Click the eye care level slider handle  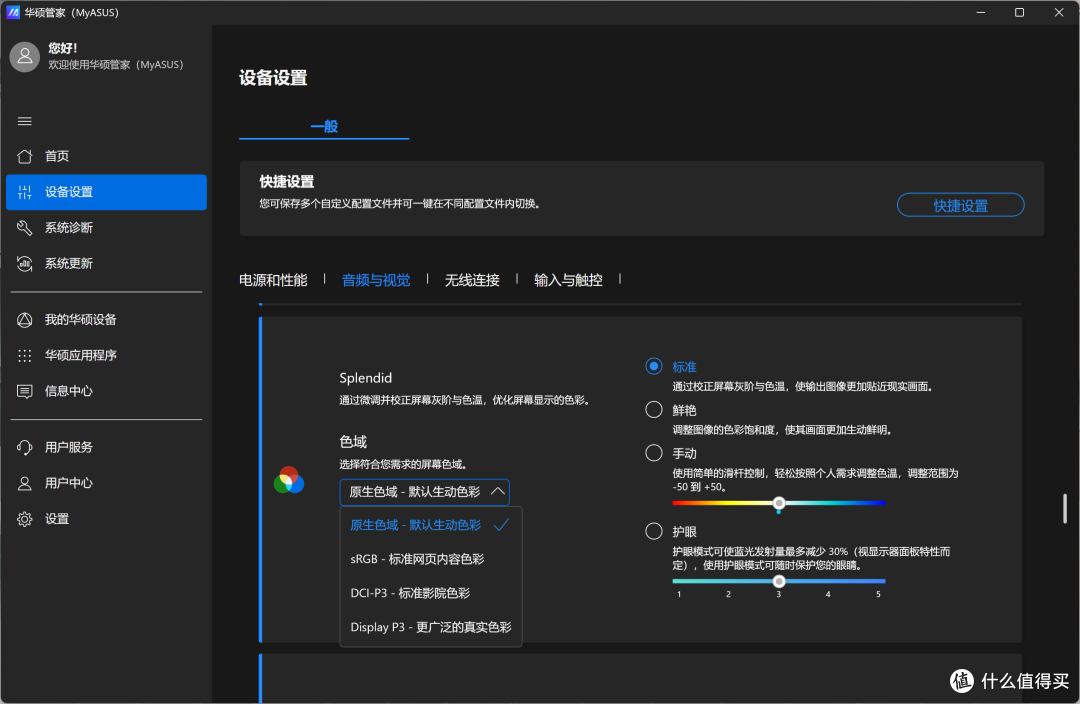point(779,581)
